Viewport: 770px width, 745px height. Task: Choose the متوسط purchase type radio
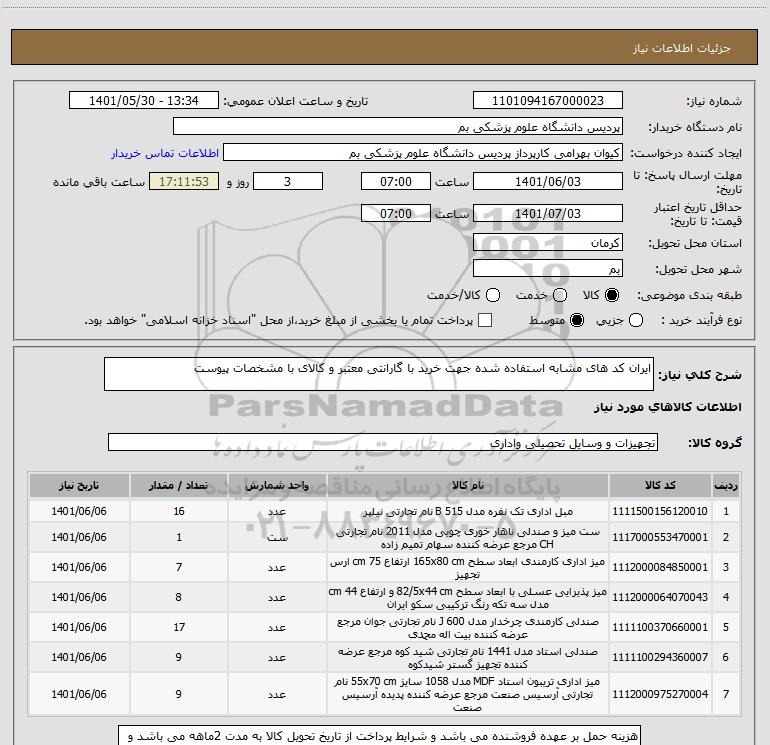pyautogui.click(x=577, y=321)
